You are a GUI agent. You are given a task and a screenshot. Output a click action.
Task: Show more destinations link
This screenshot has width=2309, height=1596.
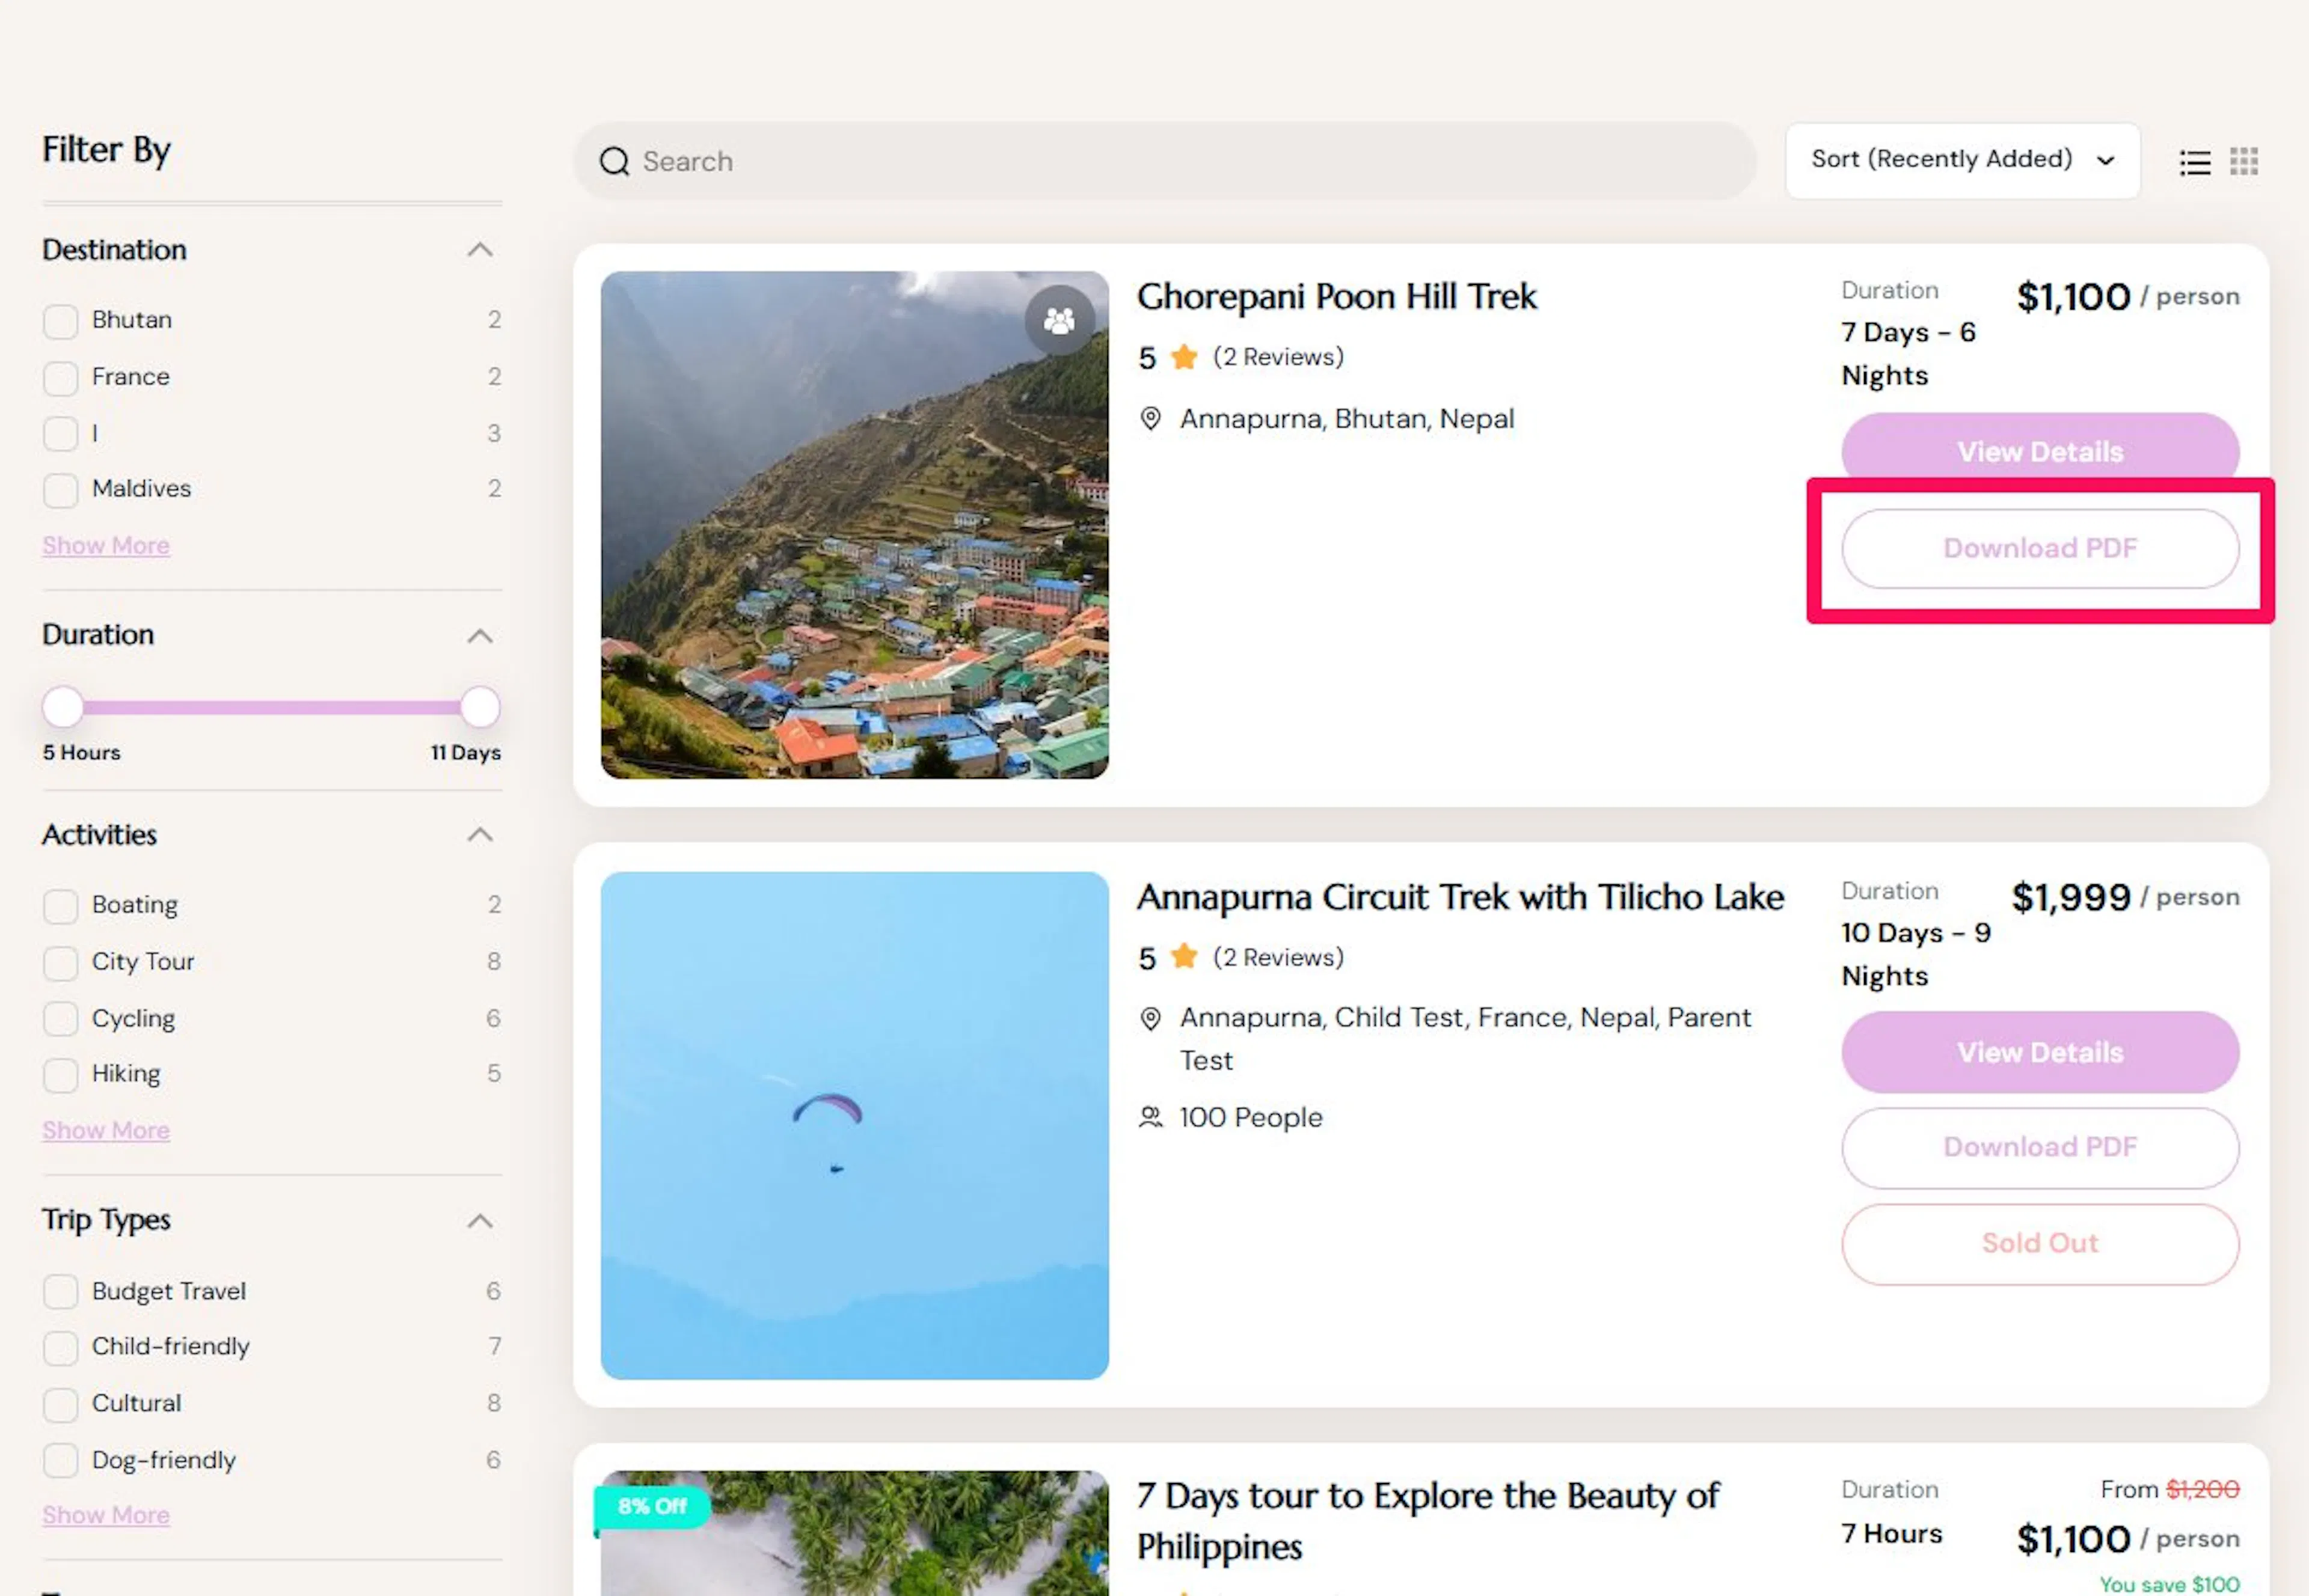point(106,546)
